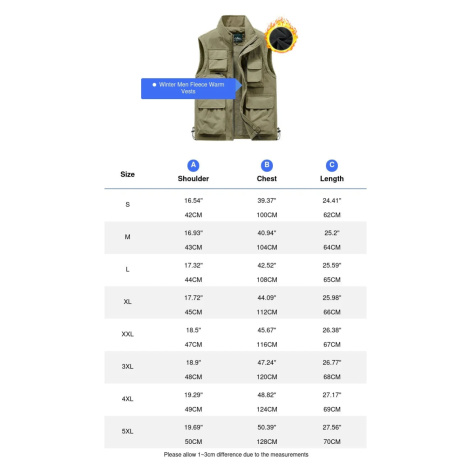Viewport: 470px width, 470px height.
Task: Click the 5XL size row label
Action: 127,431
